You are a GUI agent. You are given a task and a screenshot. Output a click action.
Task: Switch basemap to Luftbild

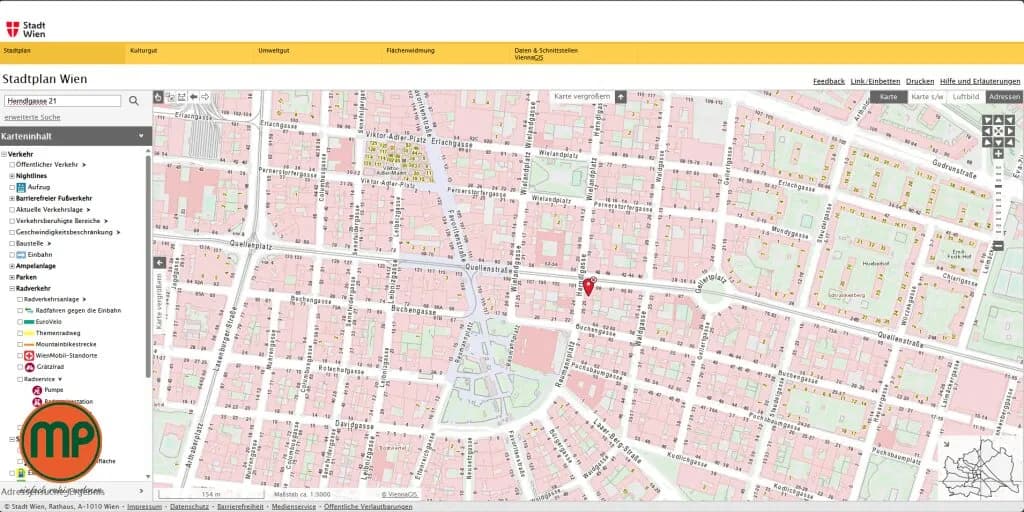[x=966, y=97]
